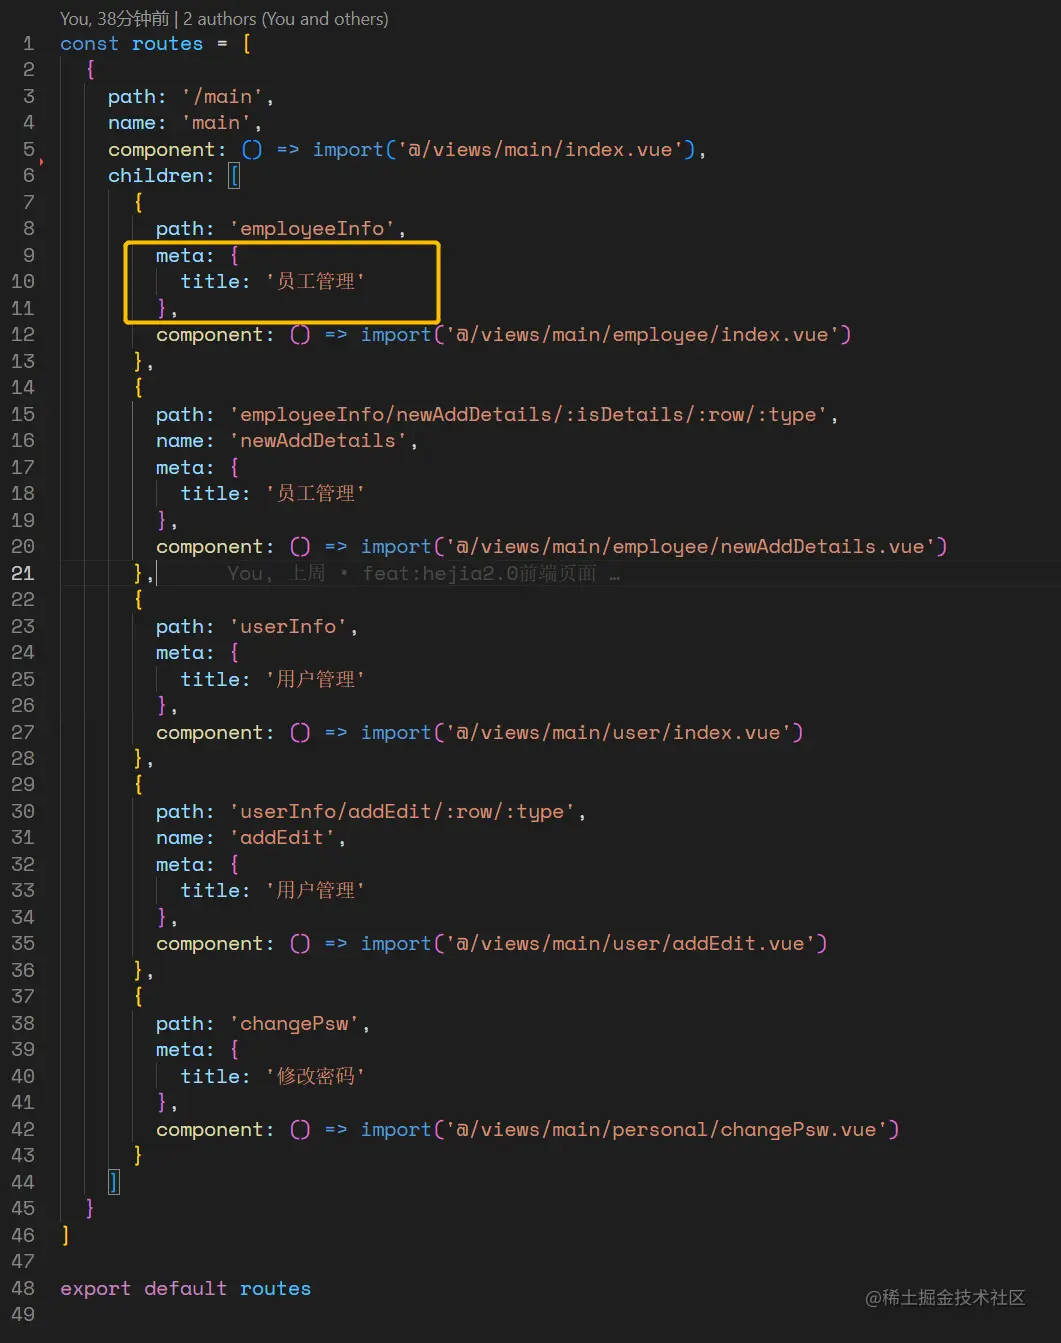
Task: Click the closing bracket "]" on line 46
Action: click(65, 1235)
